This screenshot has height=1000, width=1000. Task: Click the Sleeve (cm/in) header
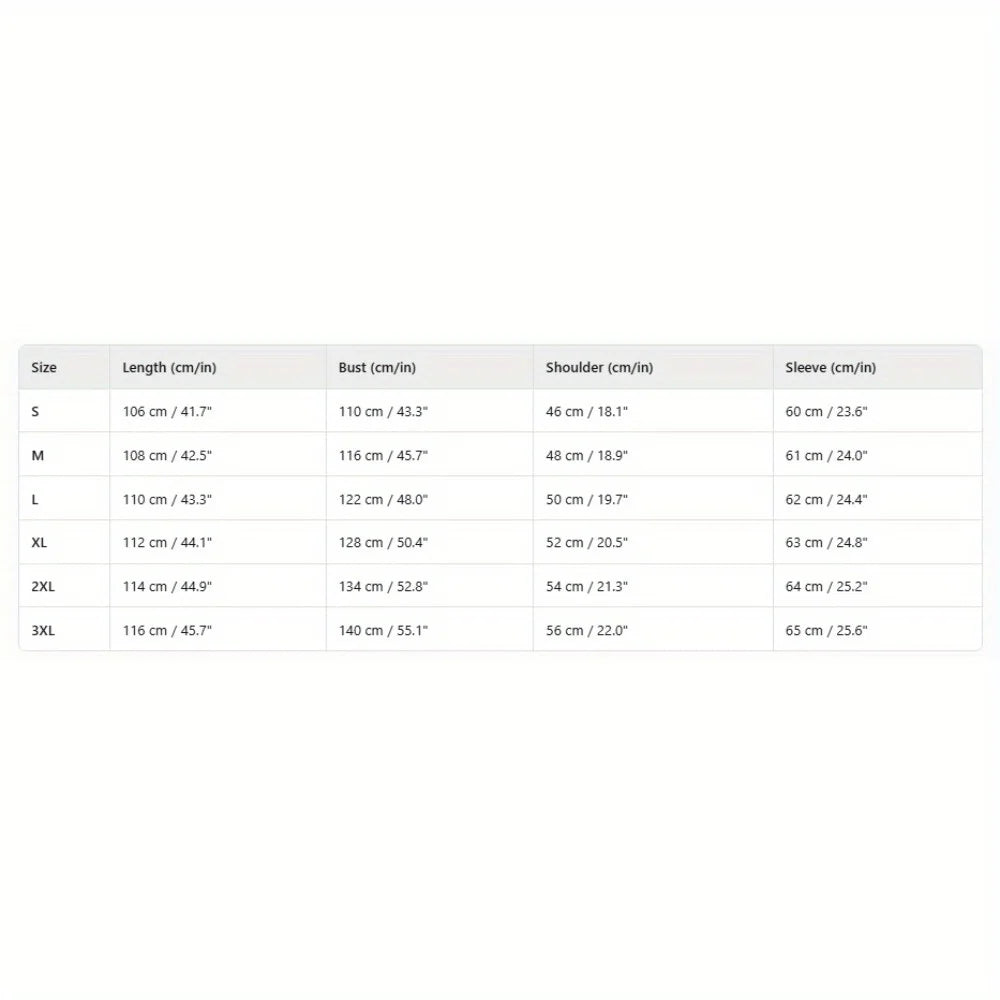coord(830,367)
